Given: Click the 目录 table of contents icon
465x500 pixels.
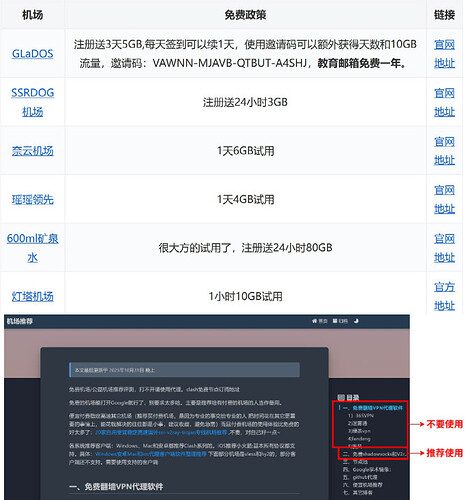Looking at the screenshot, I should pos(340,397).
